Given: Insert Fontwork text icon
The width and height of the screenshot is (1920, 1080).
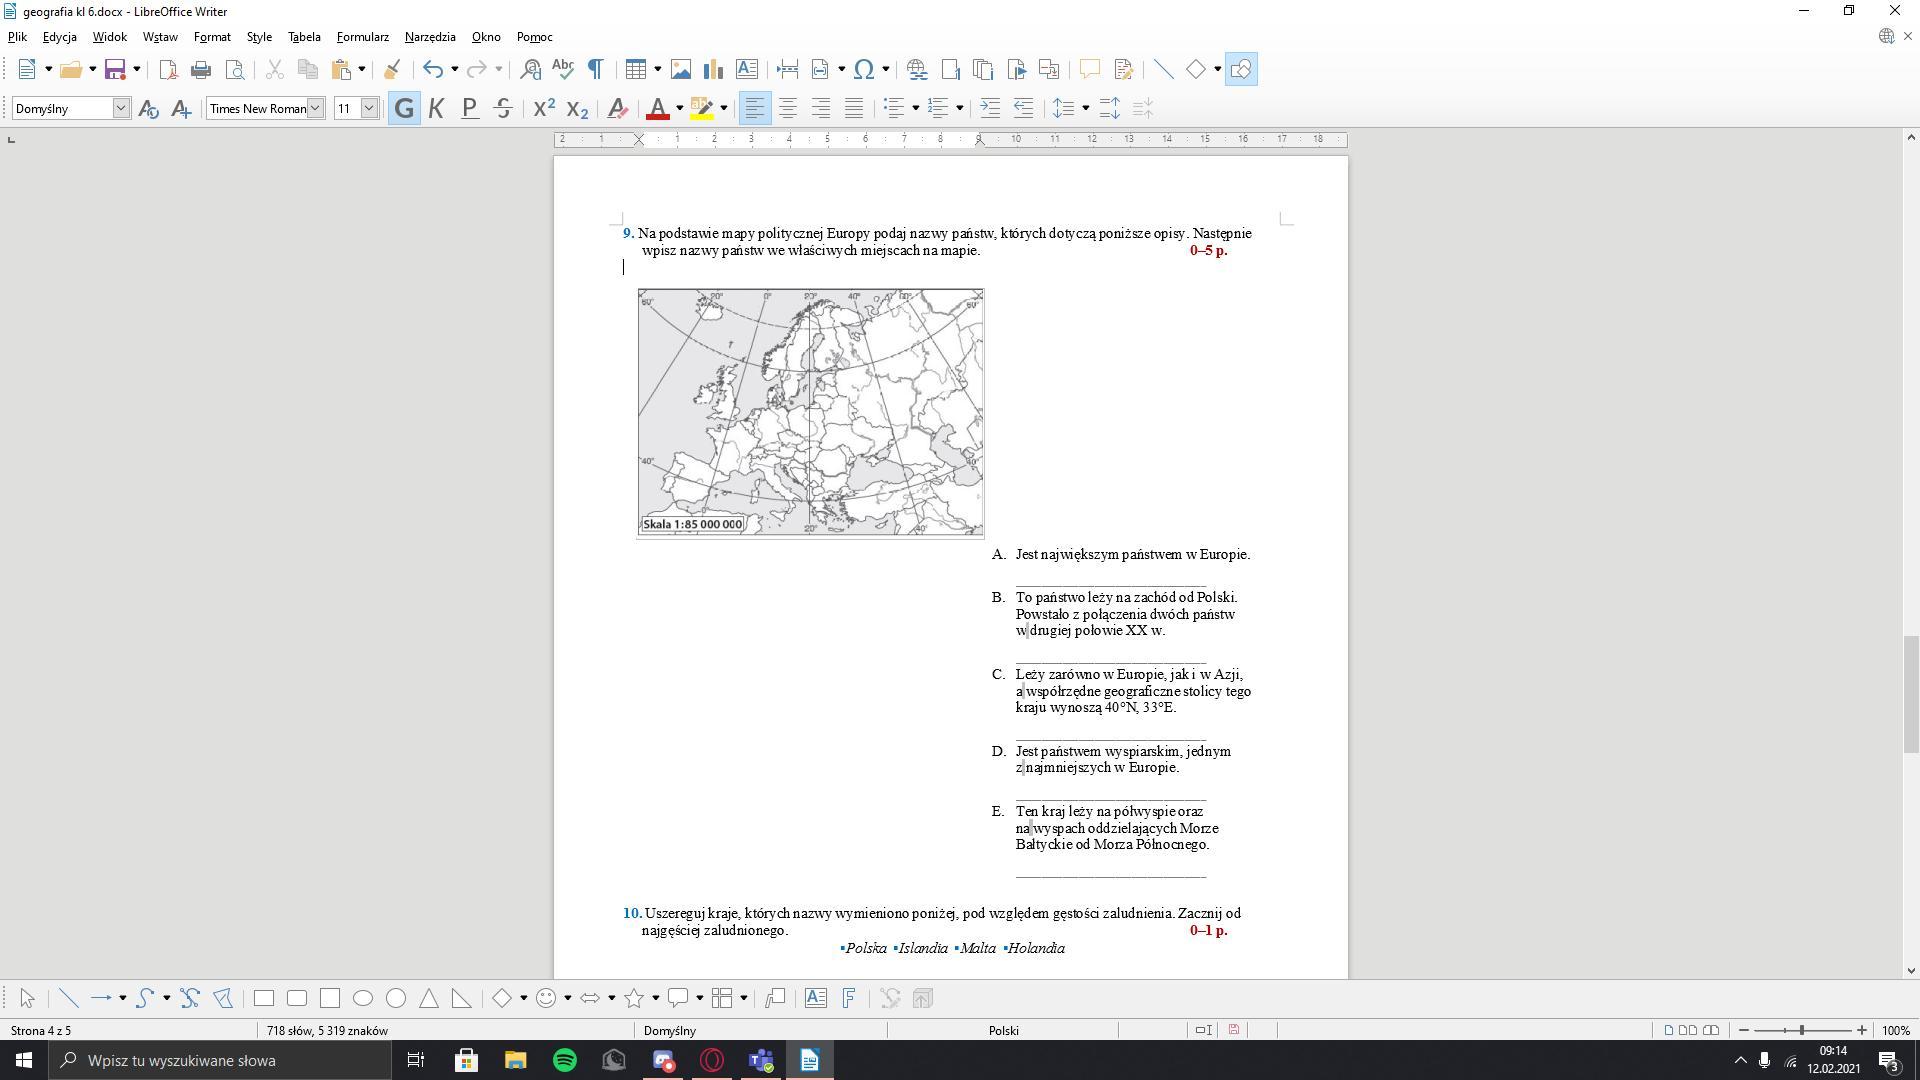Looking at the screenshot, I should tap(849, 998).
